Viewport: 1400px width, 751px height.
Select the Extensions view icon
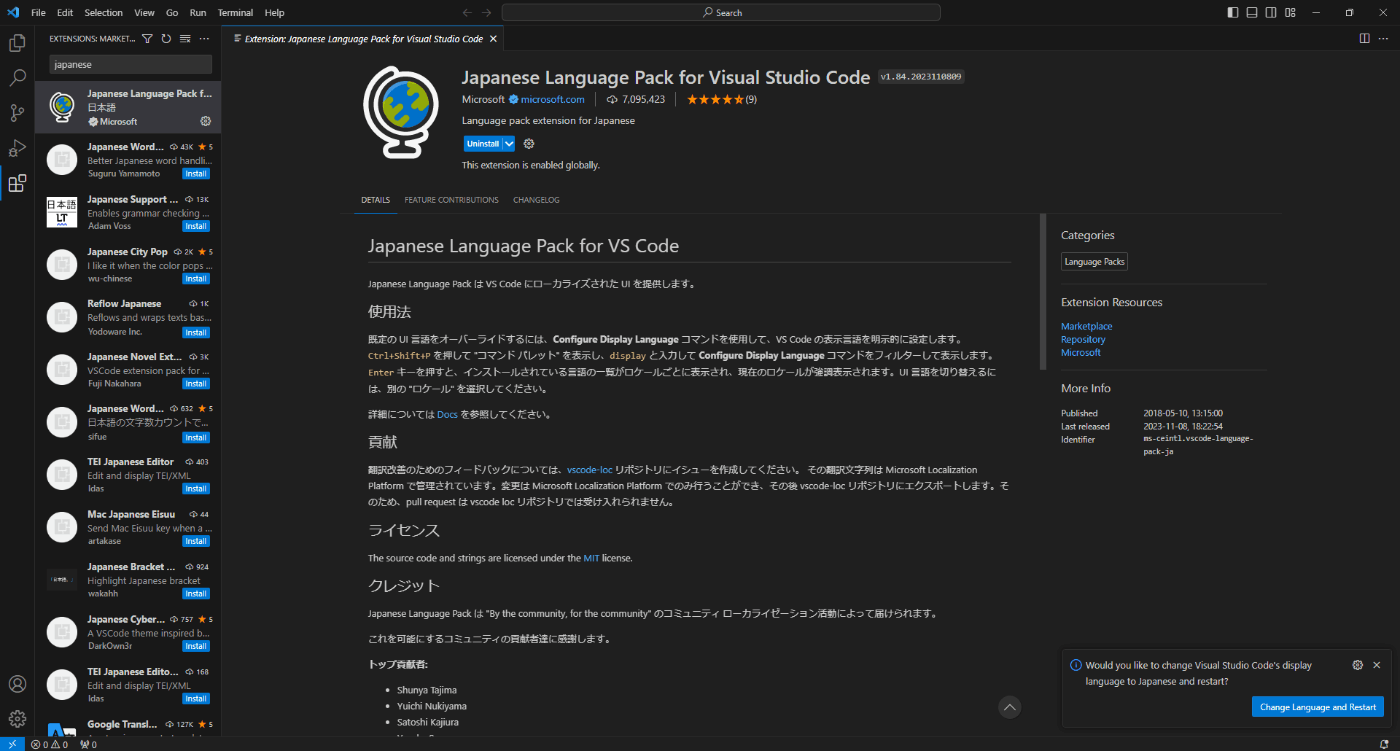[x=17, y=183]
